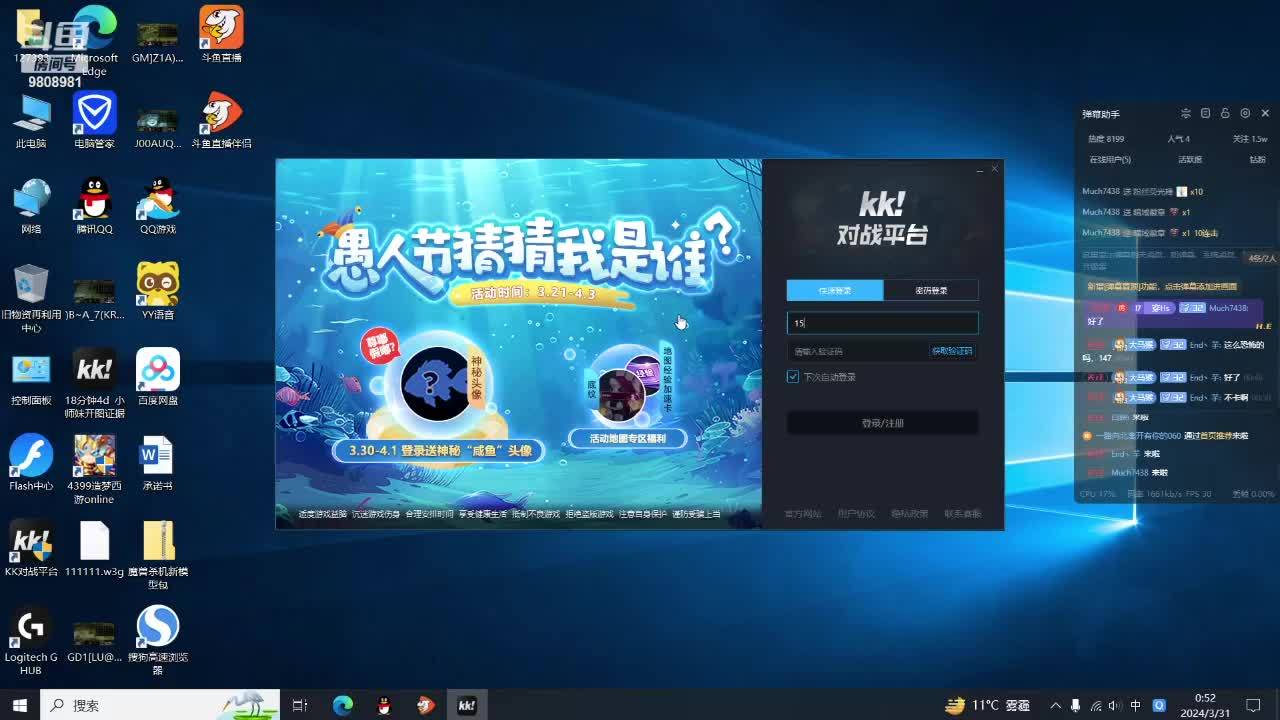Select the KK对战平台 desktop shortcut

pos(31,548)
